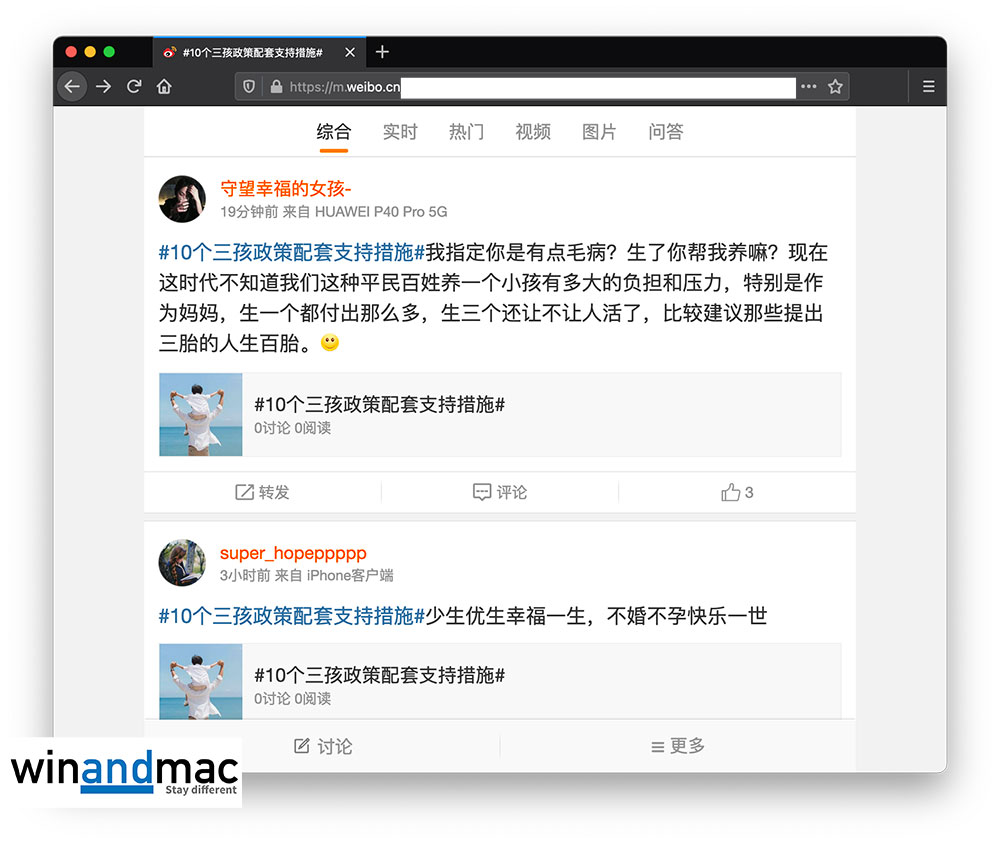1000x843 pixels.
Task: Open tracking protection shield icon
Action: click(x=250, y=87)
